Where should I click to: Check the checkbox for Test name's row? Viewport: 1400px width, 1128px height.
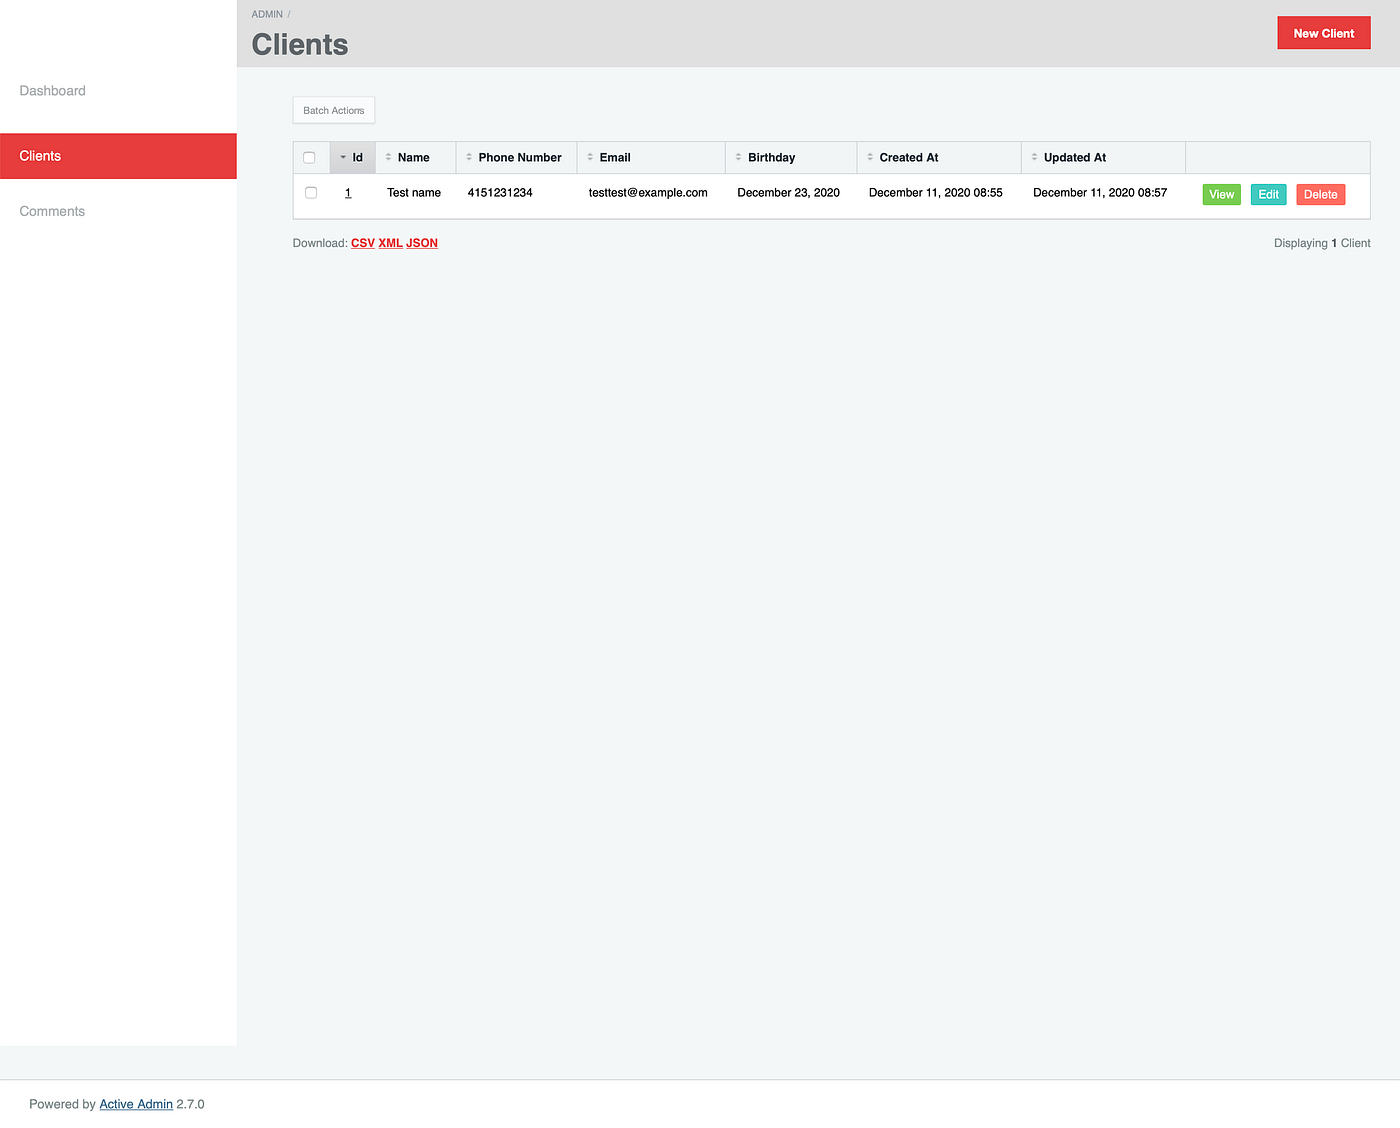[x=310, y=192]
